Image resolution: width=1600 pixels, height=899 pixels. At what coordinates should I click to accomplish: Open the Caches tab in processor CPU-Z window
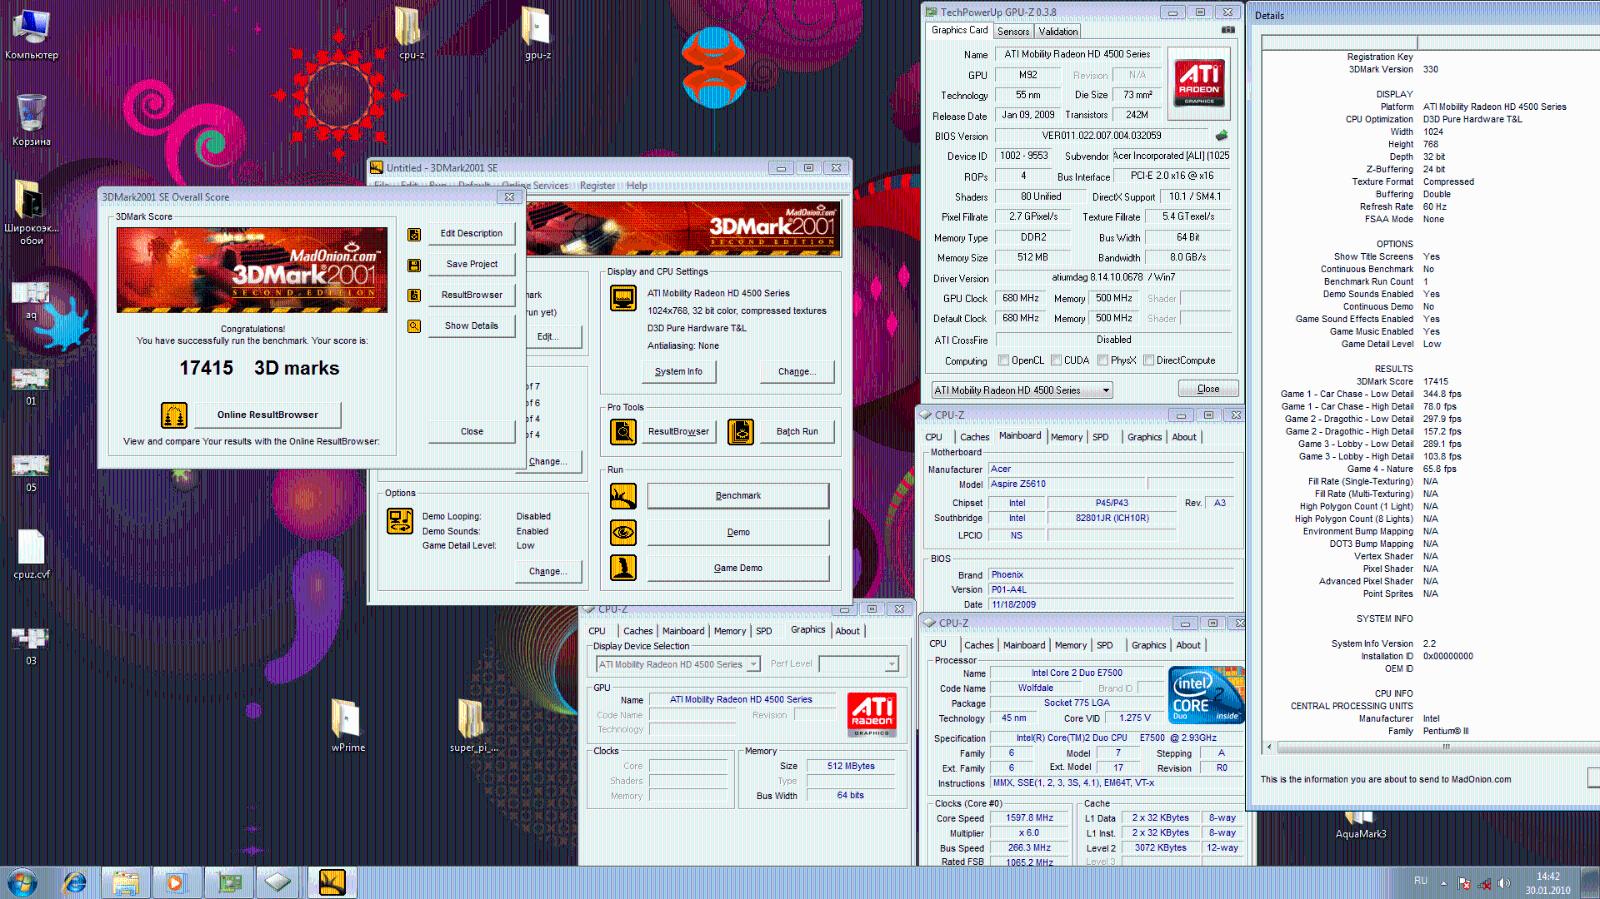978,645
